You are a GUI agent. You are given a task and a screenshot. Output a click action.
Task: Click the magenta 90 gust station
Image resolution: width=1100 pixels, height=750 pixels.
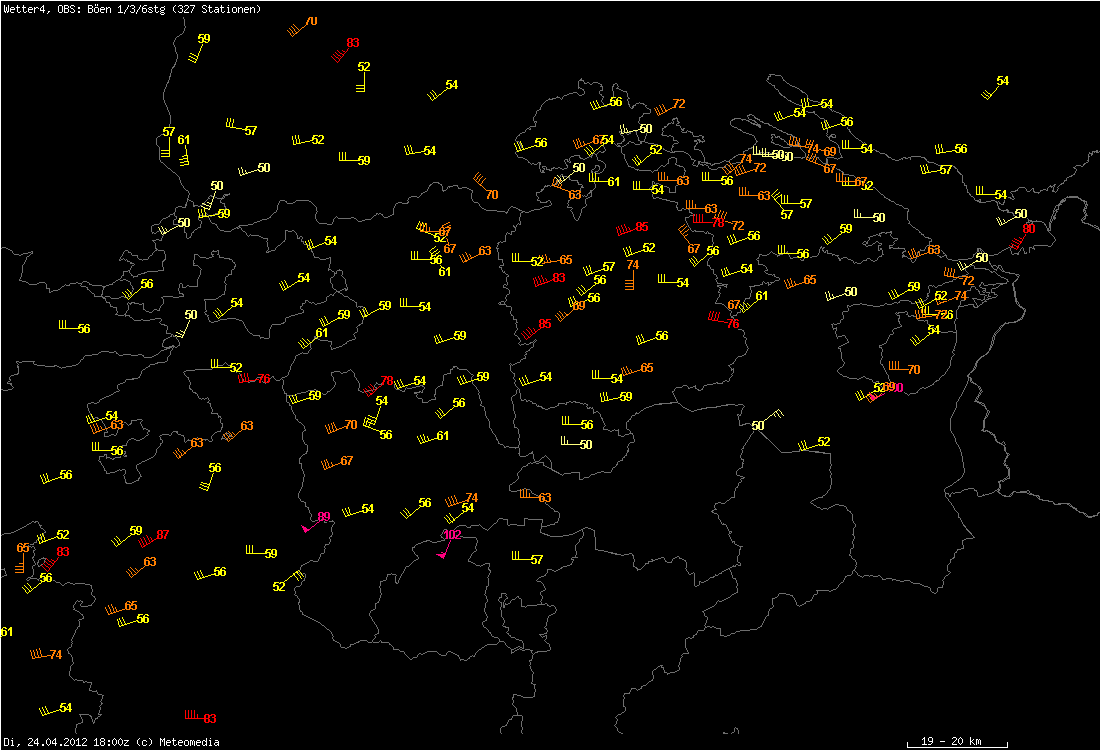pyautogui.click(x=895, y=388)
